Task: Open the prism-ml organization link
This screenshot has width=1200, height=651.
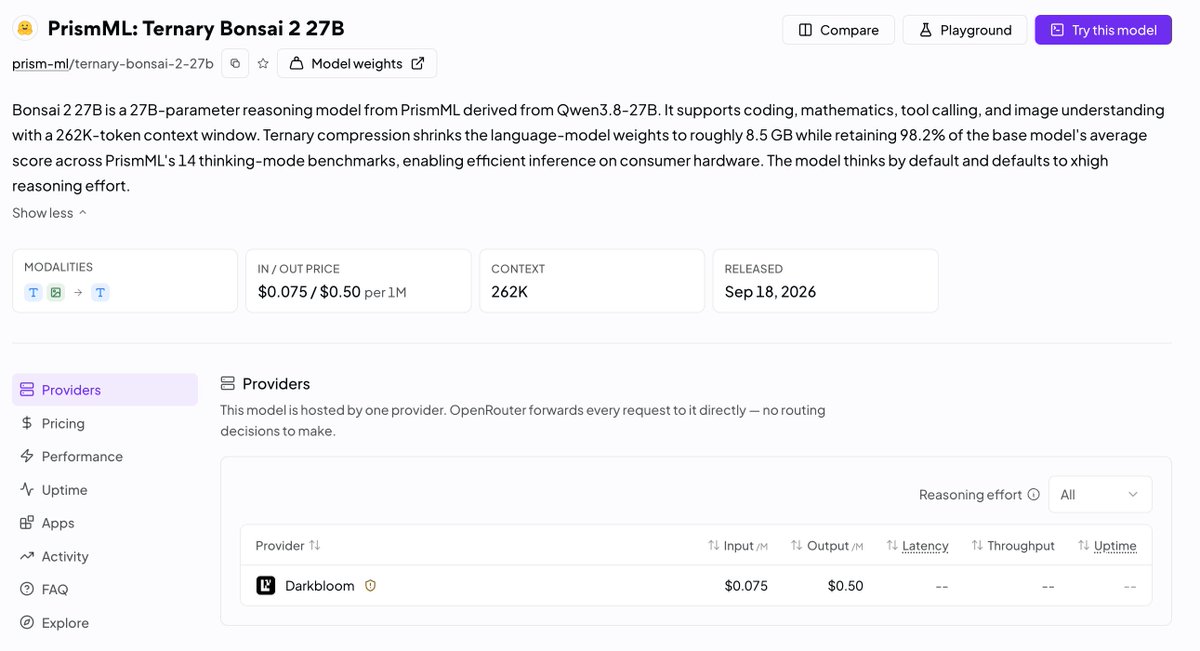Action: [x=38, y=63]
